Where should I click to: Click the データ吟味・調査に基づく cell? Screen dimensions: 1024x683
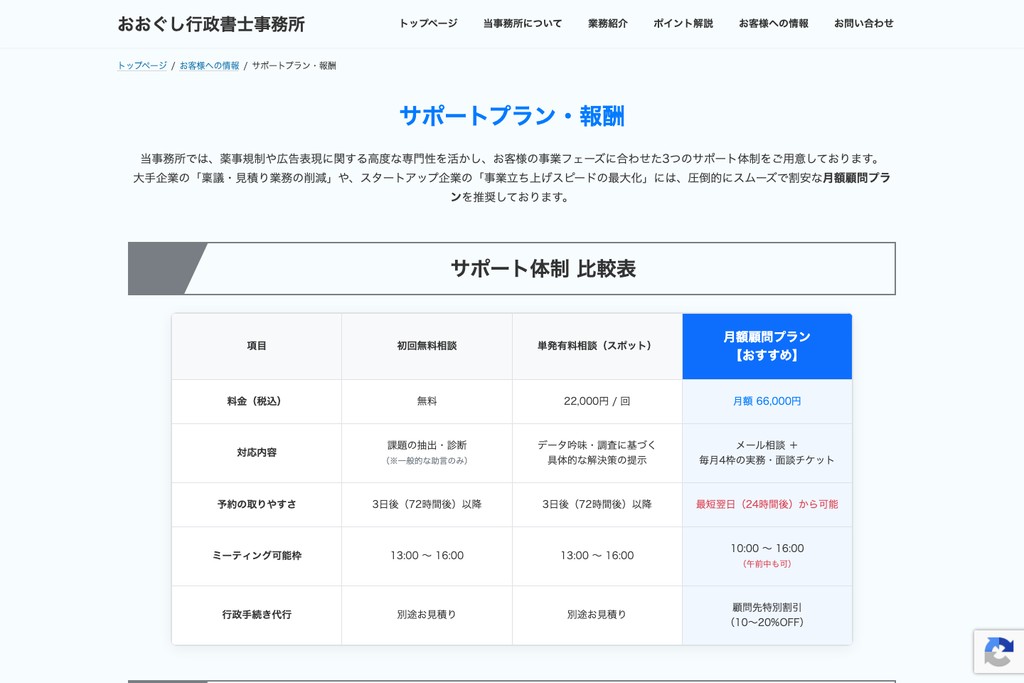[x=597, y=453]
